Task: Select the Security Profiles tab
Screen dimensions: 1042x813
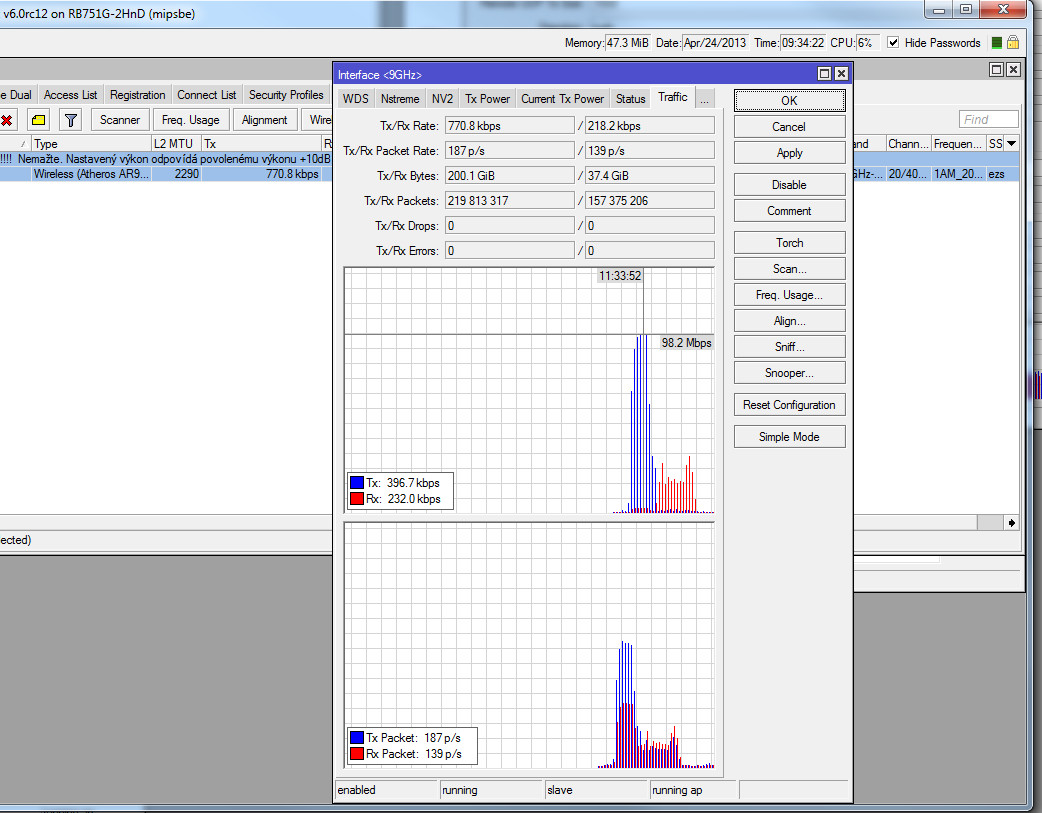Action: (286, 94)
